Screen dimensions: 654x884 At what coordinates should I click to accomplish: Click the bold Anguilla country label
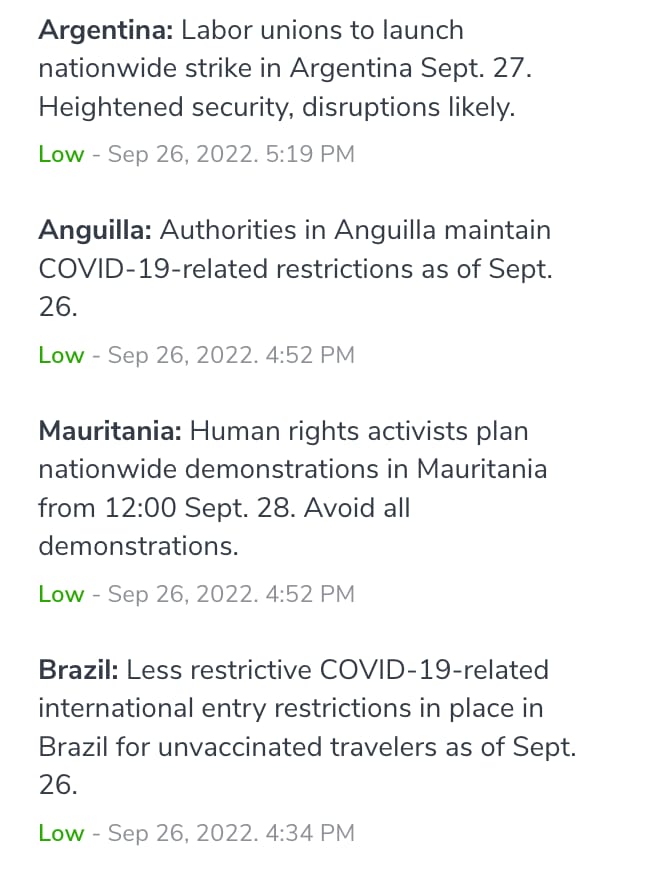[x=95, y=230]
